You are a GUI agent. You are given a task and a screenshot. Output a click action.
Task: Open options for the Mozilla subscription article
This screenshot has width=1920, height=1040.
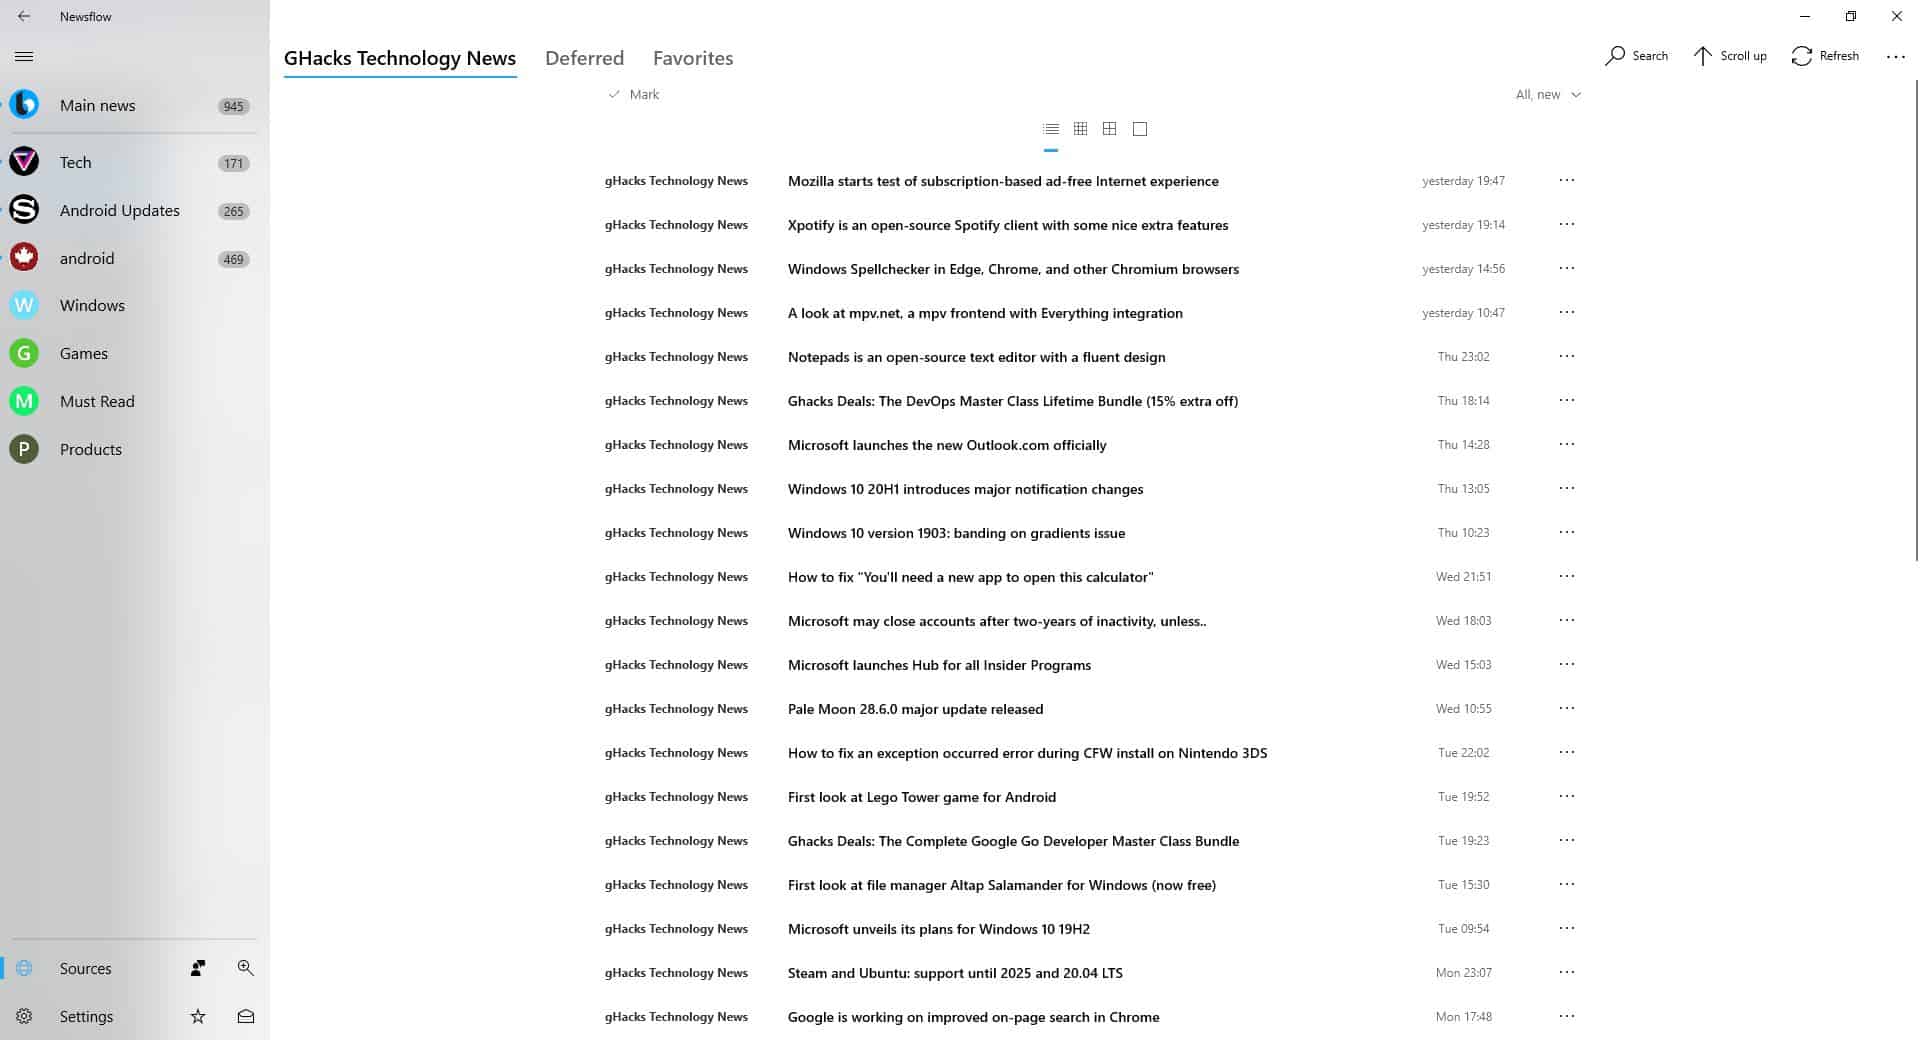[x=1567, y=181]
